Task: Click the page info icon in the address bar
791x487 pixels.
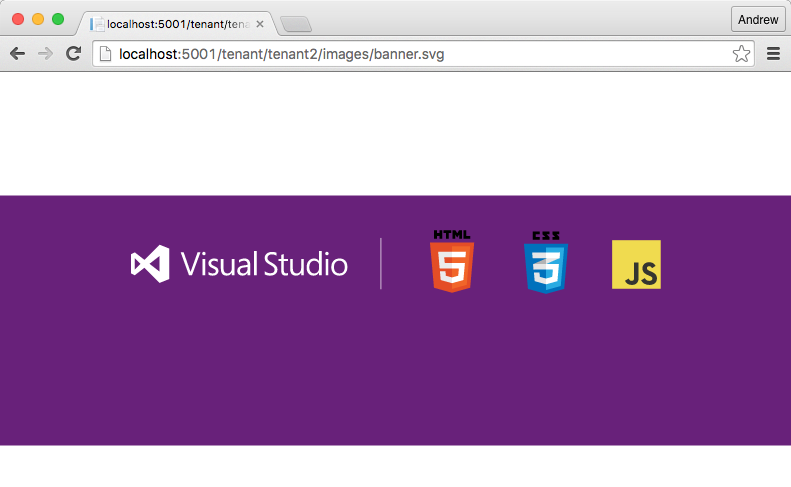Action: (105, 53)
